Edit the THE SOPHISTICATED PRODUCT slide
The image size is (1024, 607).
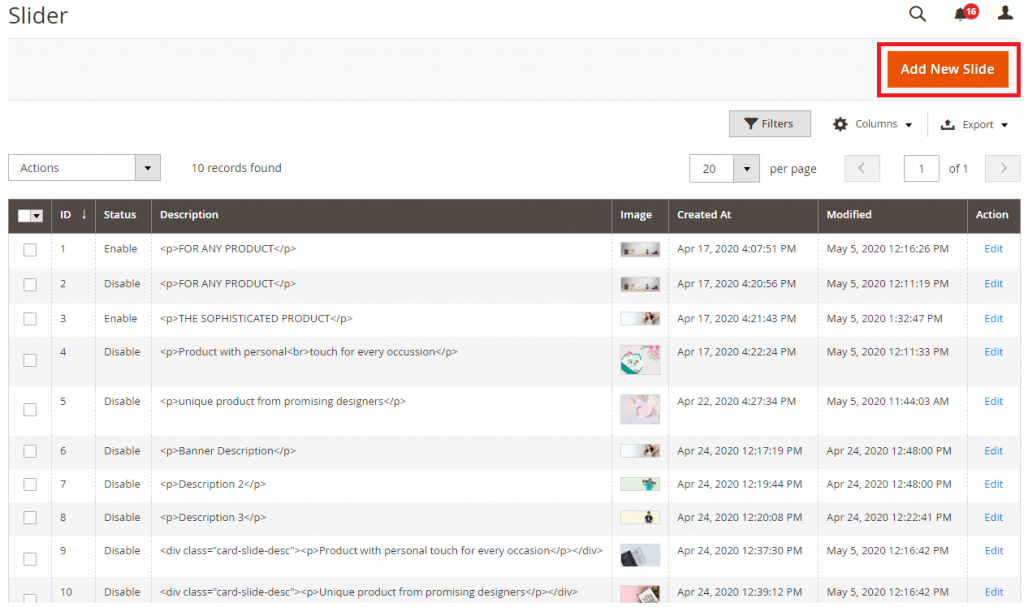pos(993,318)
